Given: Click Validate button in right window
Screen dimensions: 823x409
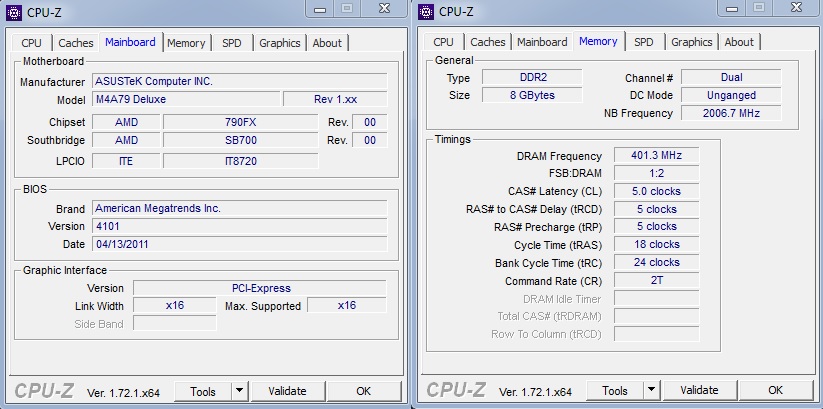Looking at the screenshot, I should 699,391.
